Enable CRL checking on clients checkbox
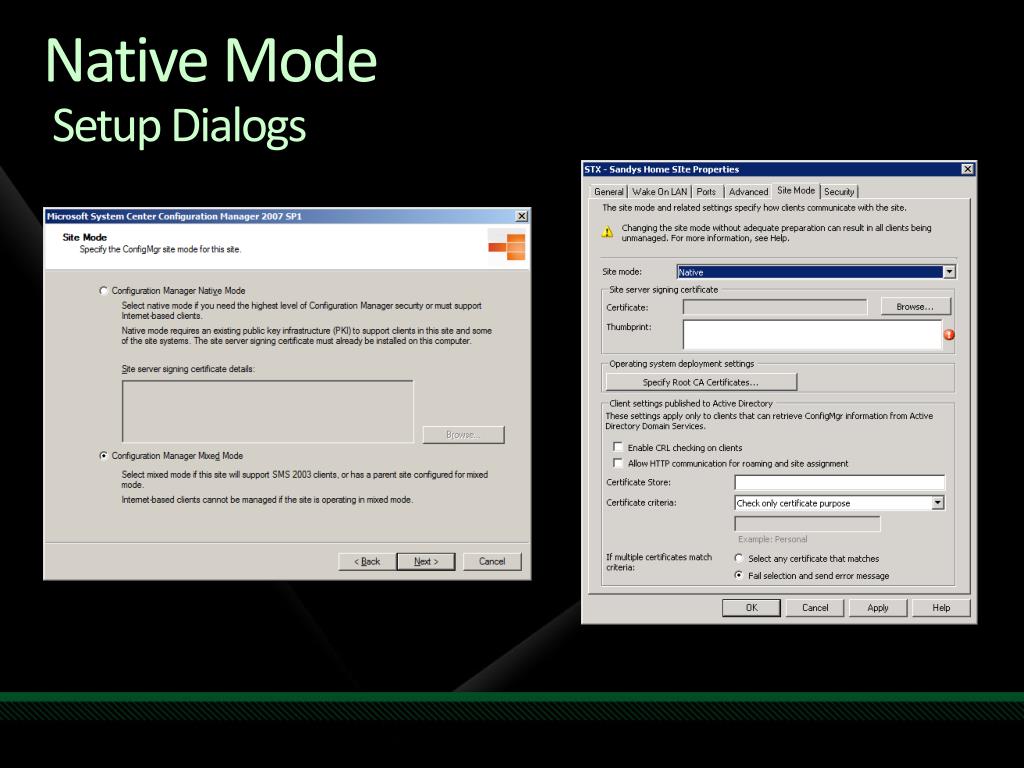This screenshot has height=768, width=1024. 618,447
